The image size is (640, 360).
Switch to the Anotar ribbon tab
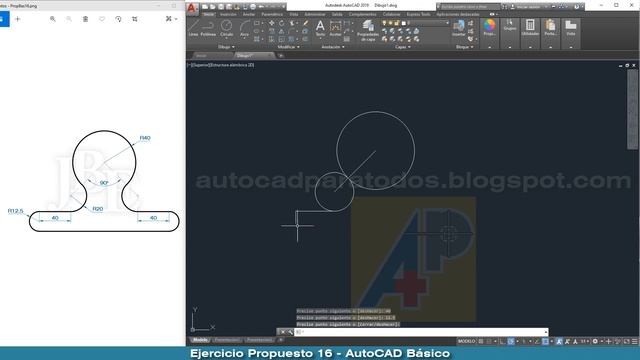pyautogui.click(x=249, y=14)
